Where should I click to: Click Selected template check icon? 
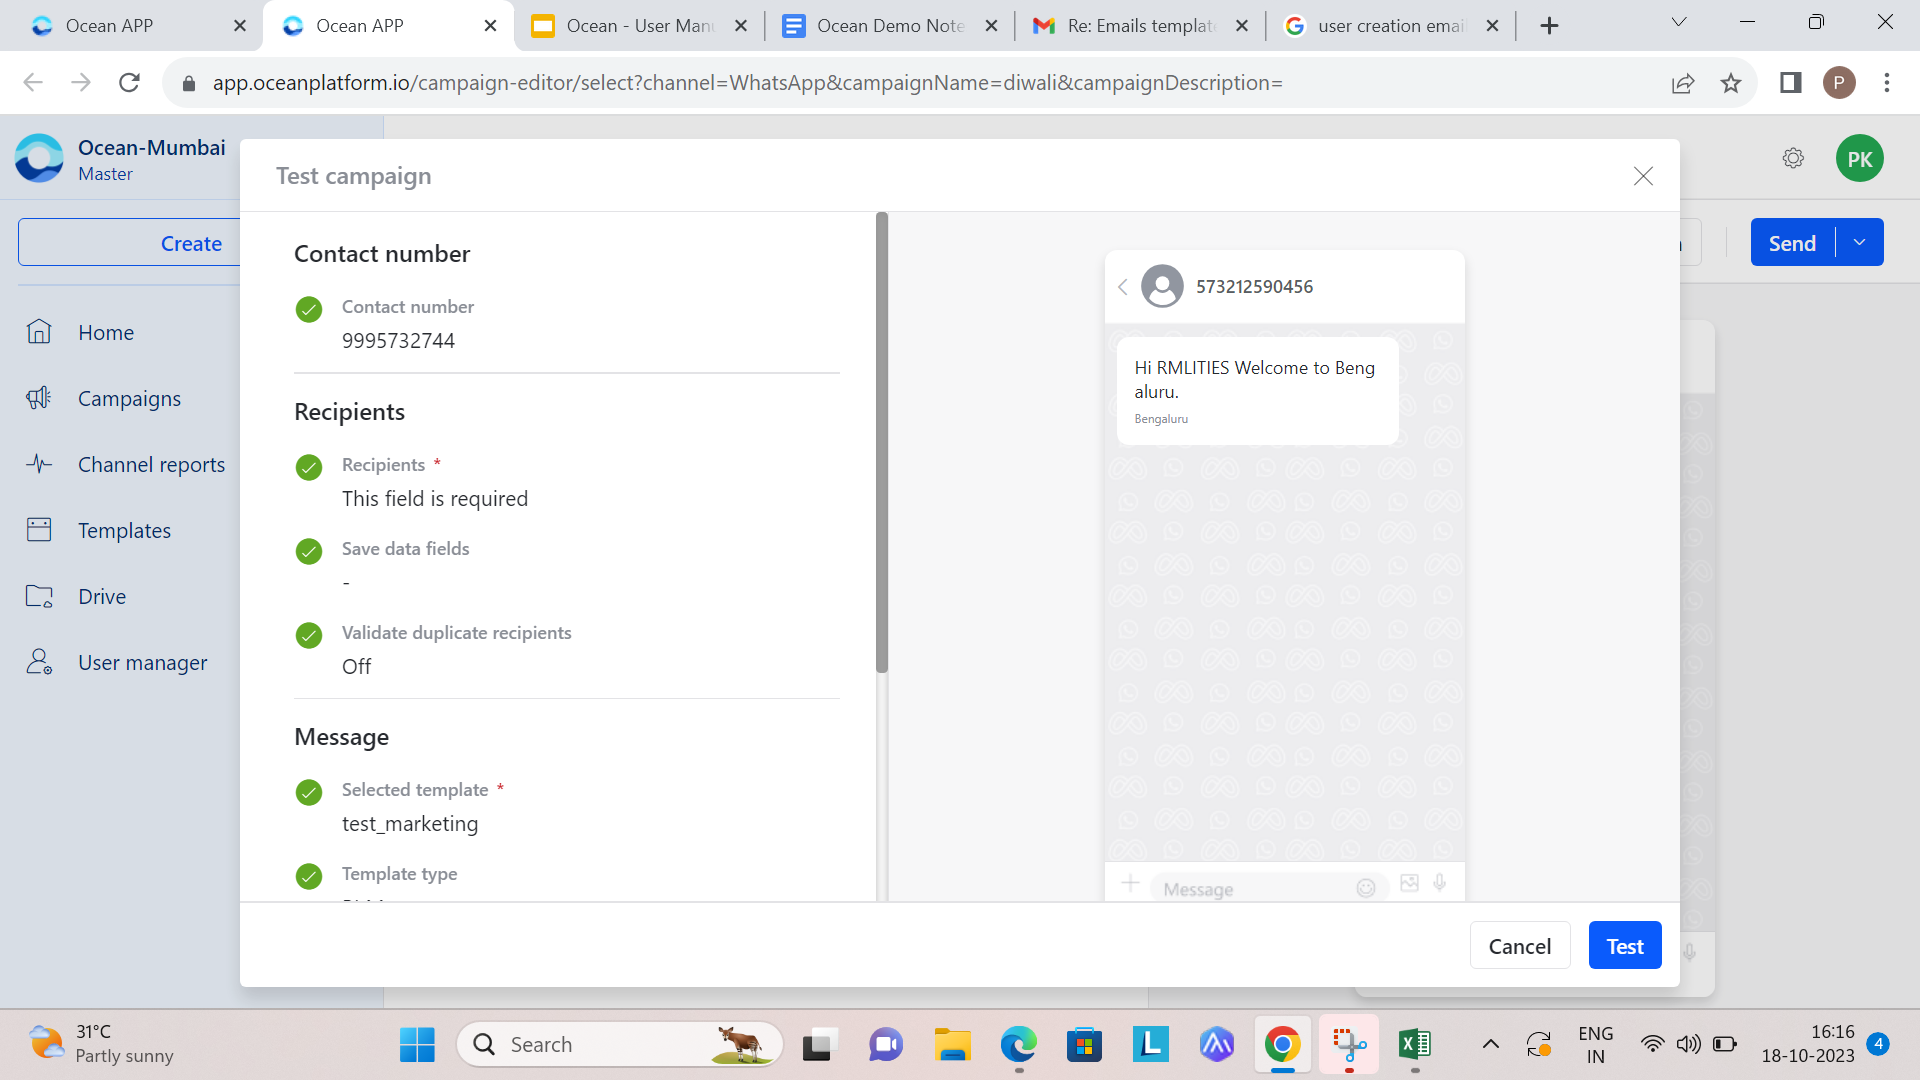pyautogui.click(x=309, y=793)
